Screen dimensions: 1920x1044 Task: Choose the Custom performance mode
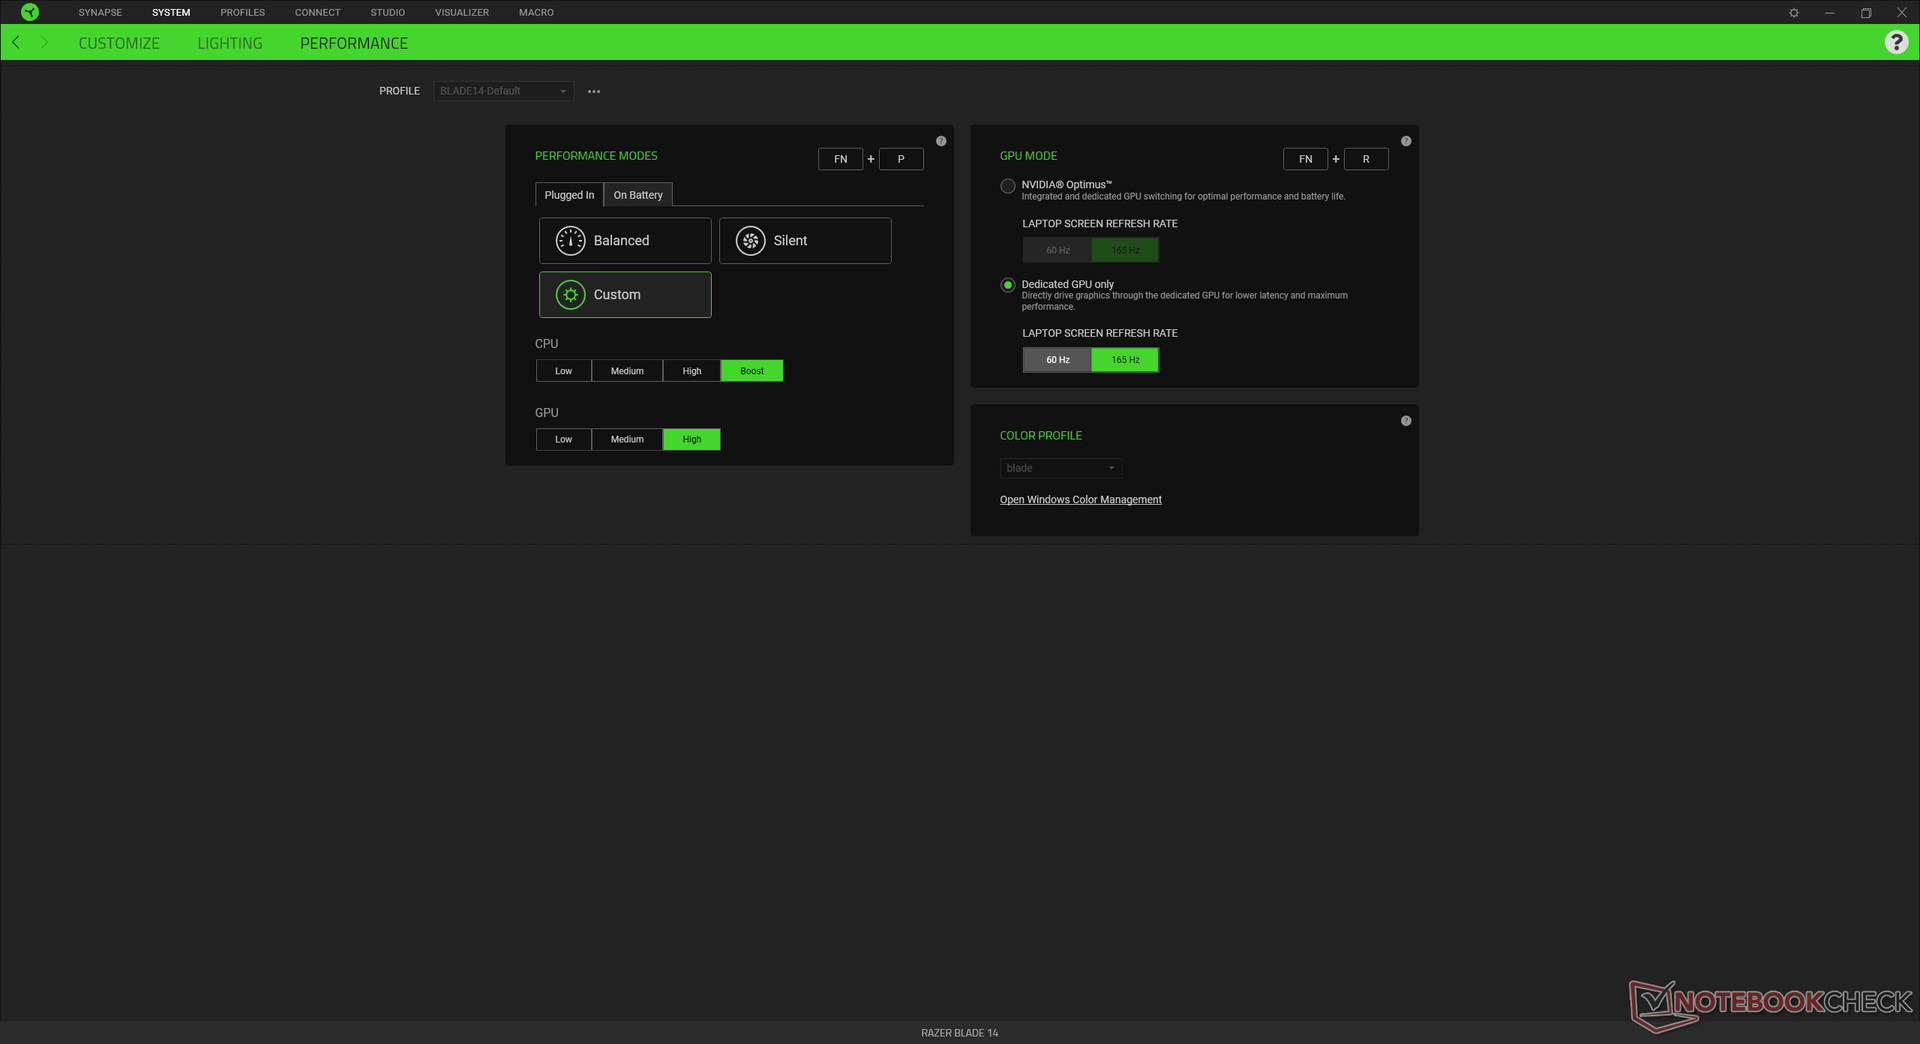625,295
